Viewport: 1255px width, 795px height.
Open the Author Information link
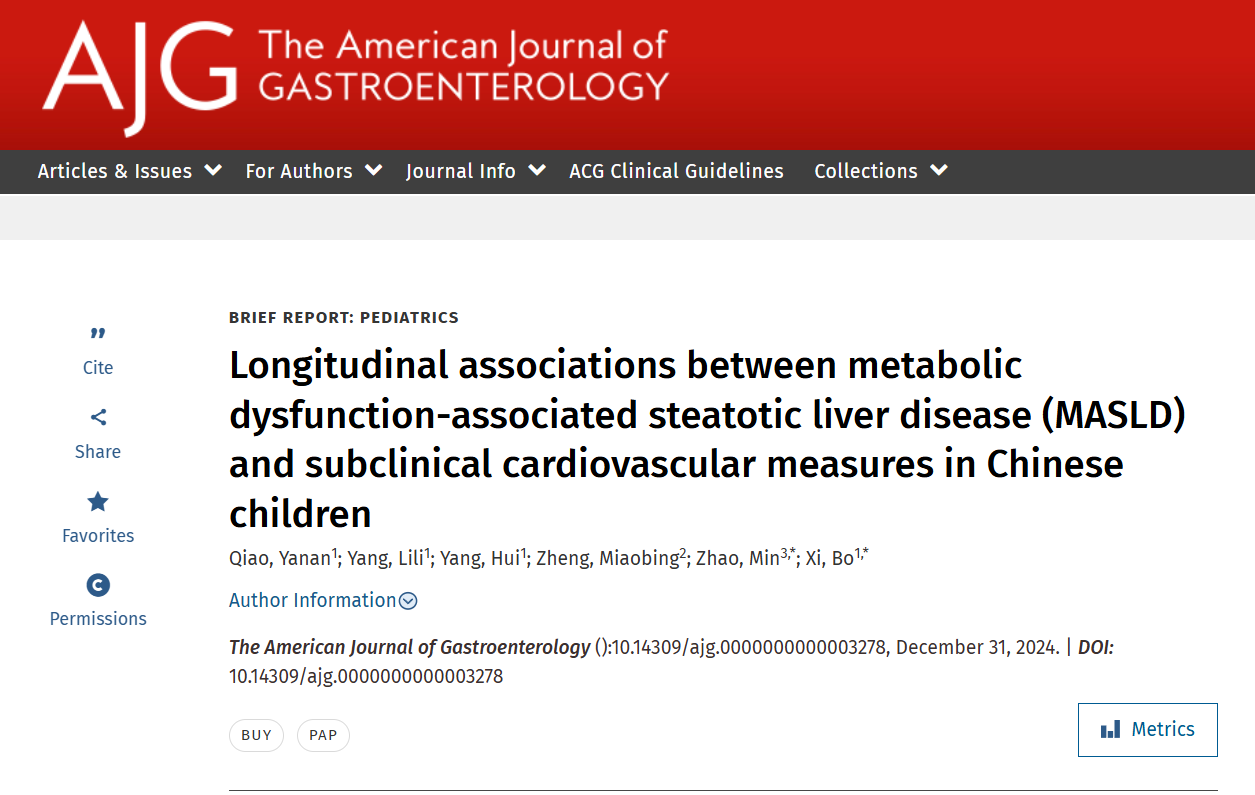pyautogui.click(x=313, y=600)
